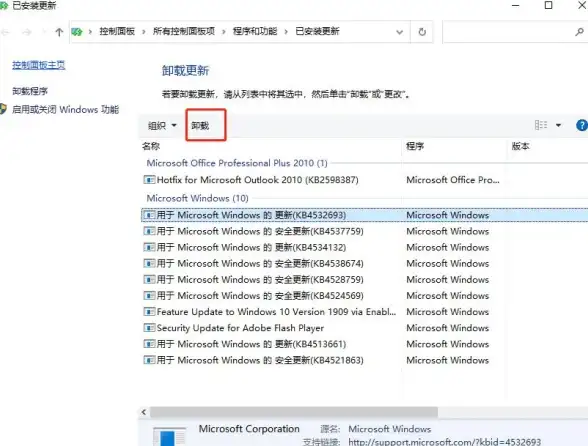Select the update KB4532693 row
588x446 pixels.
pyautogui.click(x=364, y=215)
